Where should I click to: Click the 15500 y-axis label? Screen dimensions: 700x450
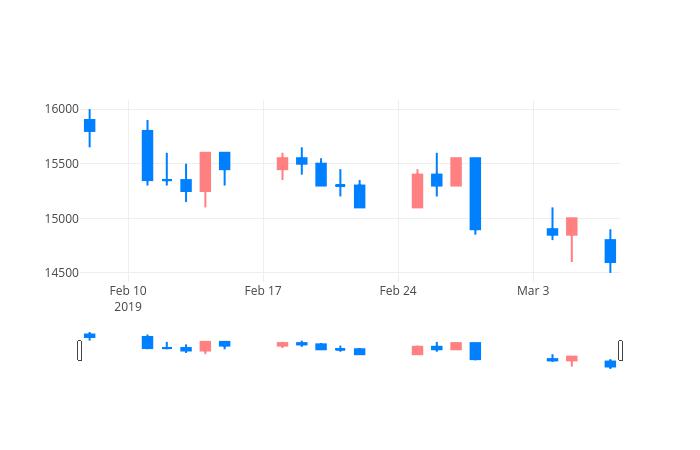click(x=62, y=164)
